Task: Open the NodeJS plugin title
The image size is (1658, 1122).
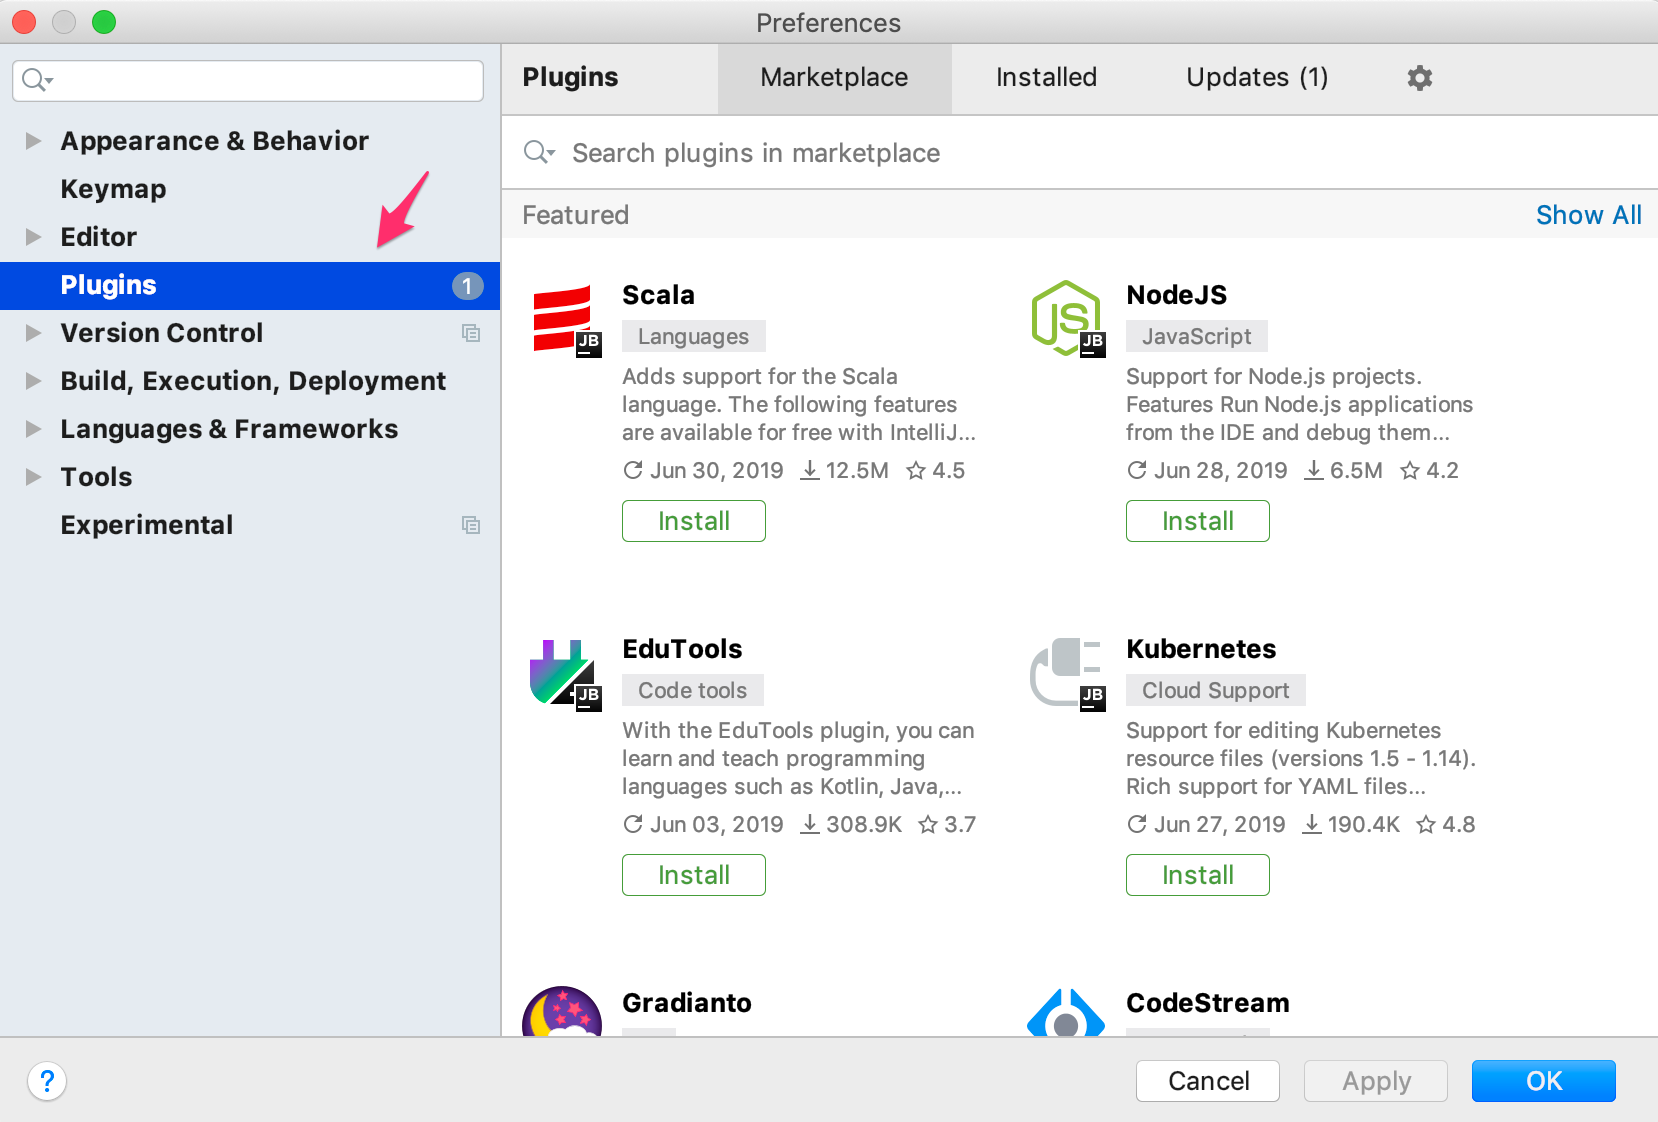Action: 1176,295
